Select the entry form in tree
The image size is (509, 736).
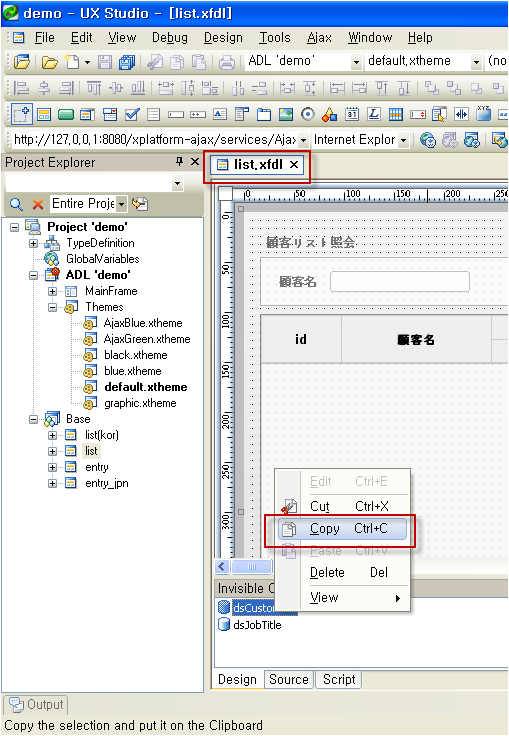96,468
